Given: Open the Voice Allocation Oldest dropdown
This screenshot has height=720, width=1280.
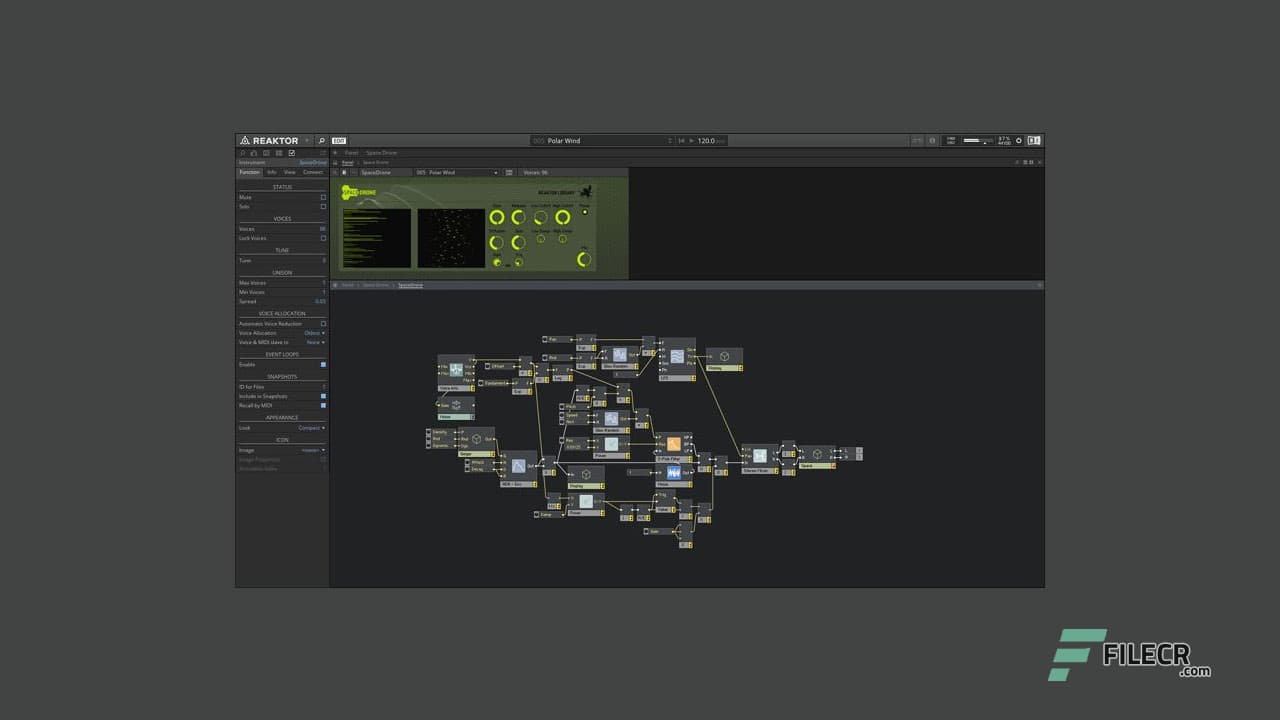Looking at the screenshot, I should point(311,333).
